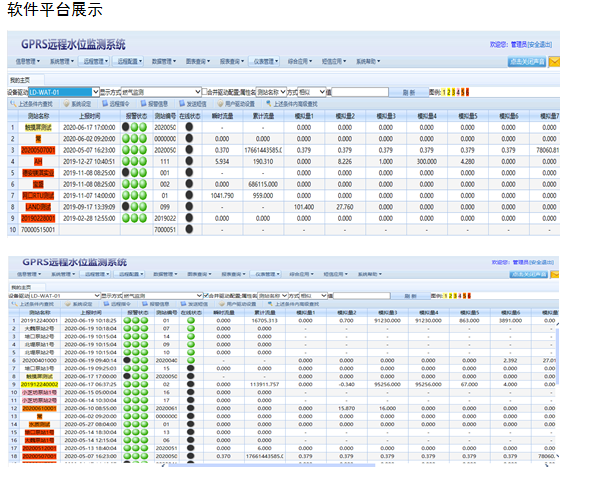Open 显示方式 dropdown in upper screenshot
Screen dimensions: 589x477
(x=162, y=92)
